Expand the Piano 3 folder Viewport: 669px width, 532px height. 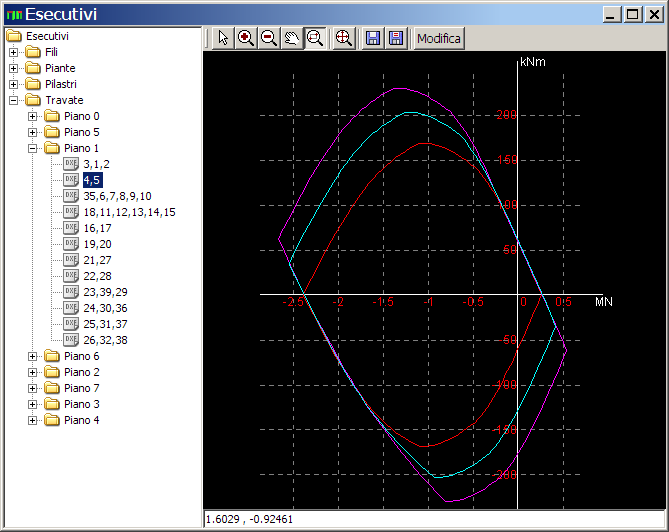click(x=32, y=404)
